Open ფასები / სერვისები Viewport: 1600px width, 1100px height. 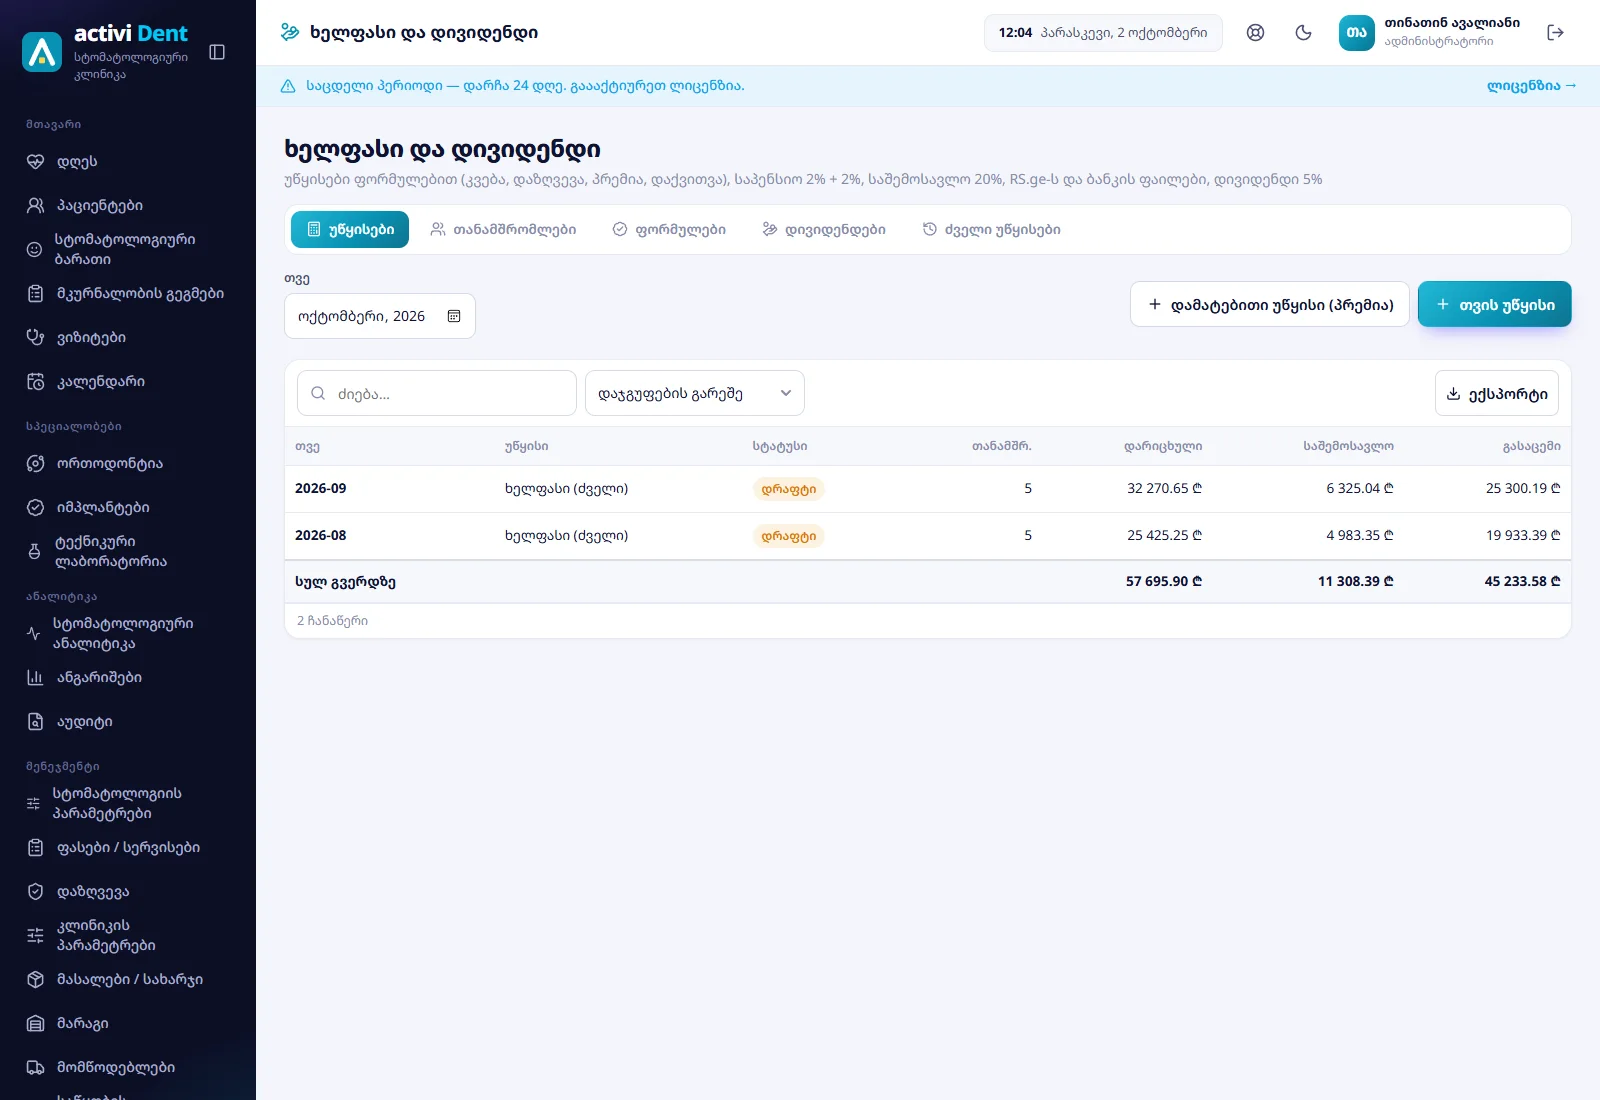(x=128, y=847)
